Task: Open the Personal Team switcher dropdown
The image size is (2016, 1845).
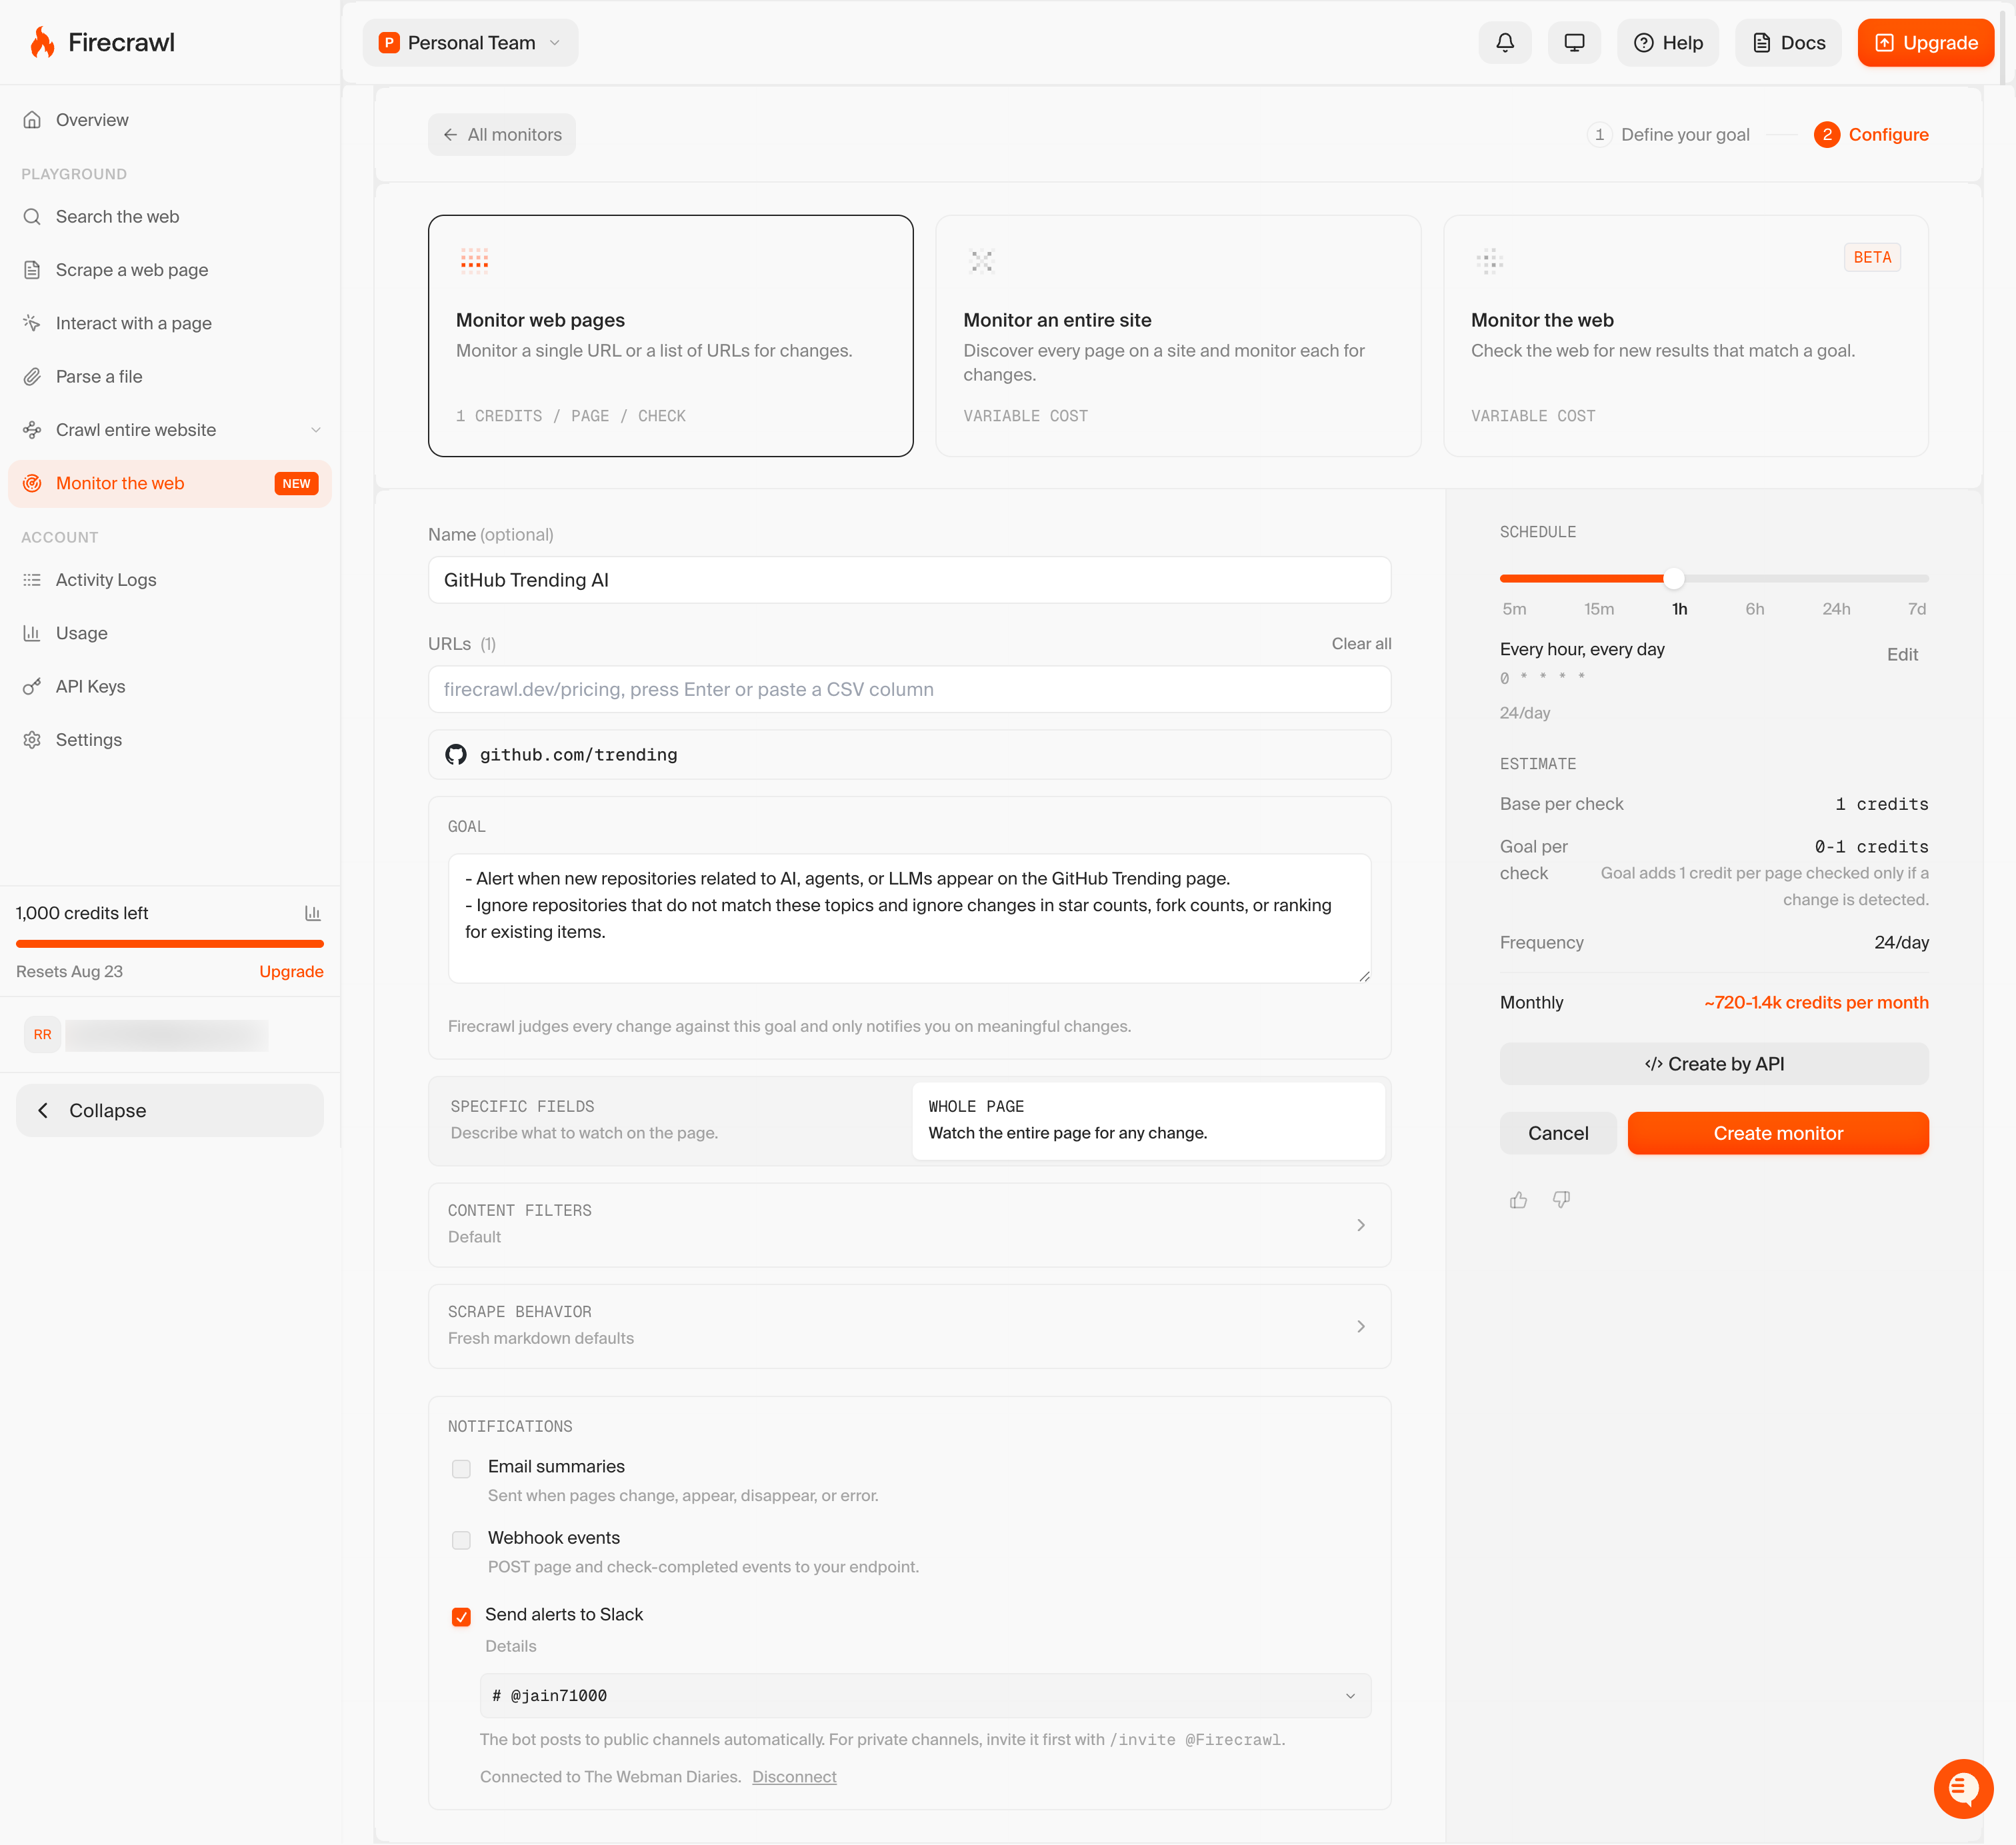Action: [470, 43]
